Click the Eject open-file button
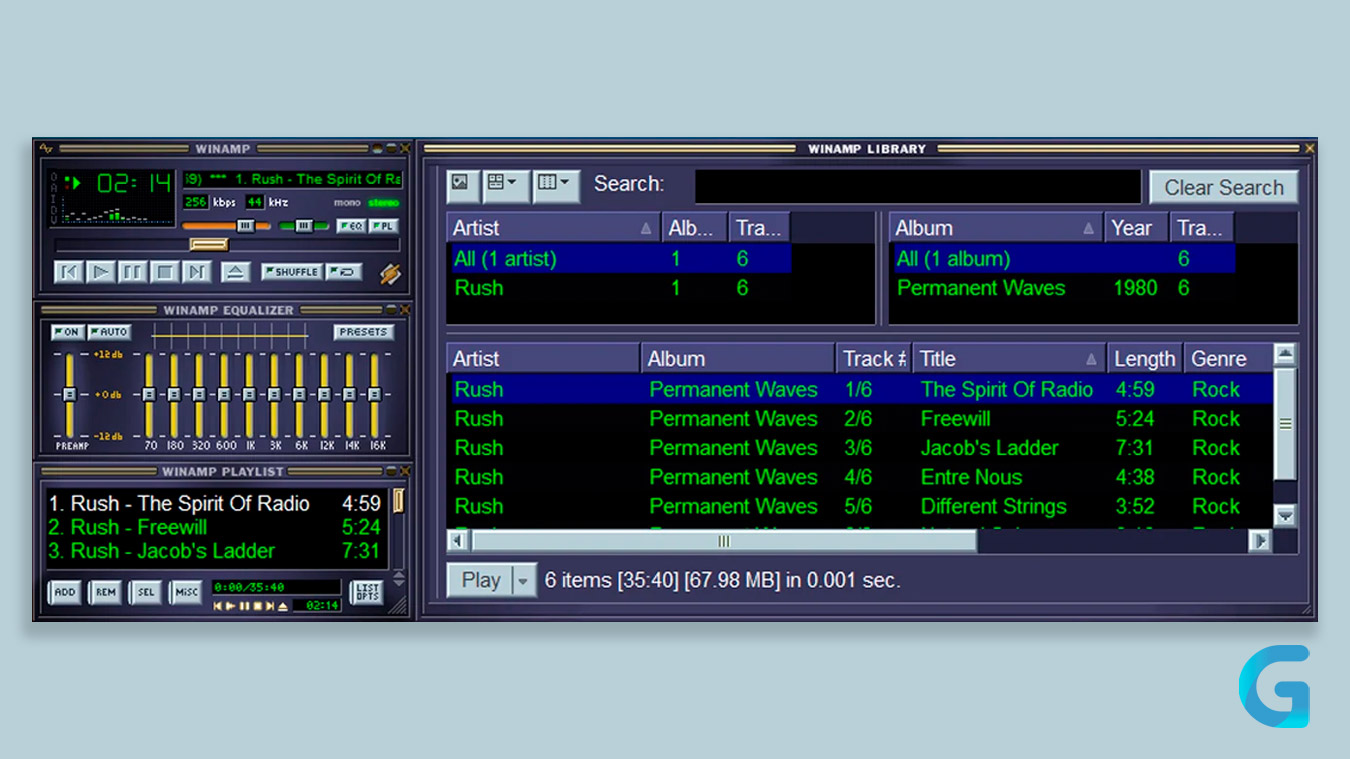 [235, 271]
